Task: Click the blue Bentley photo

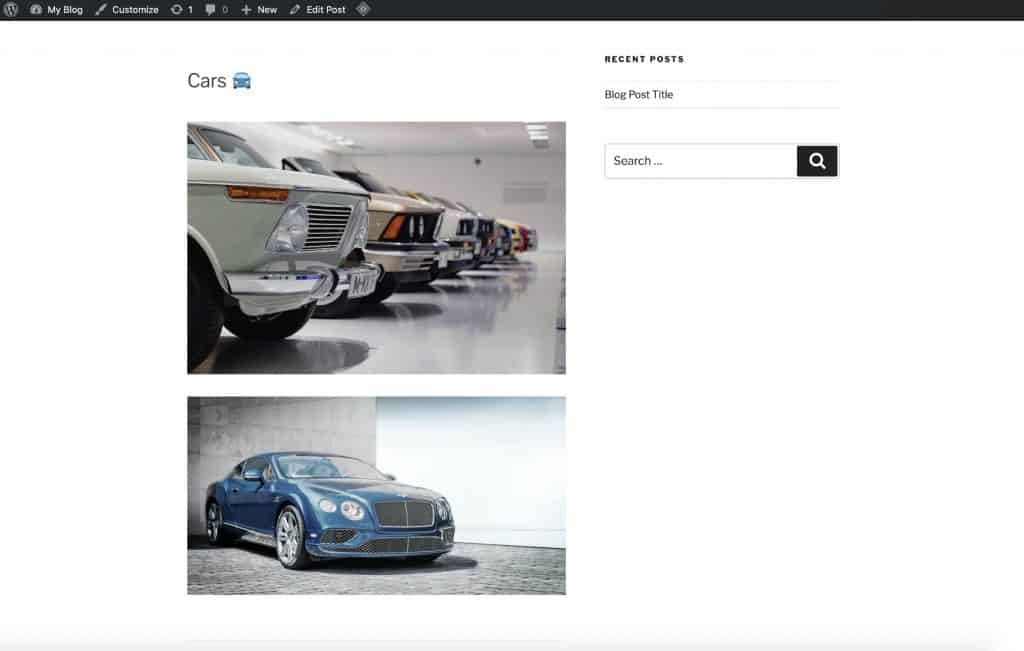Action: [376, 494]
